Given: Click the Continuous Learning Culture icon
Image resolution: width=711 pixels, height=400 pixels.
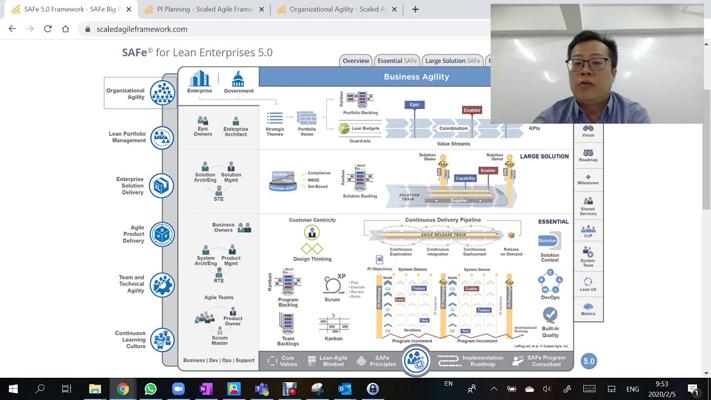Looking at the screenshot, I should (x=162, y=339).
